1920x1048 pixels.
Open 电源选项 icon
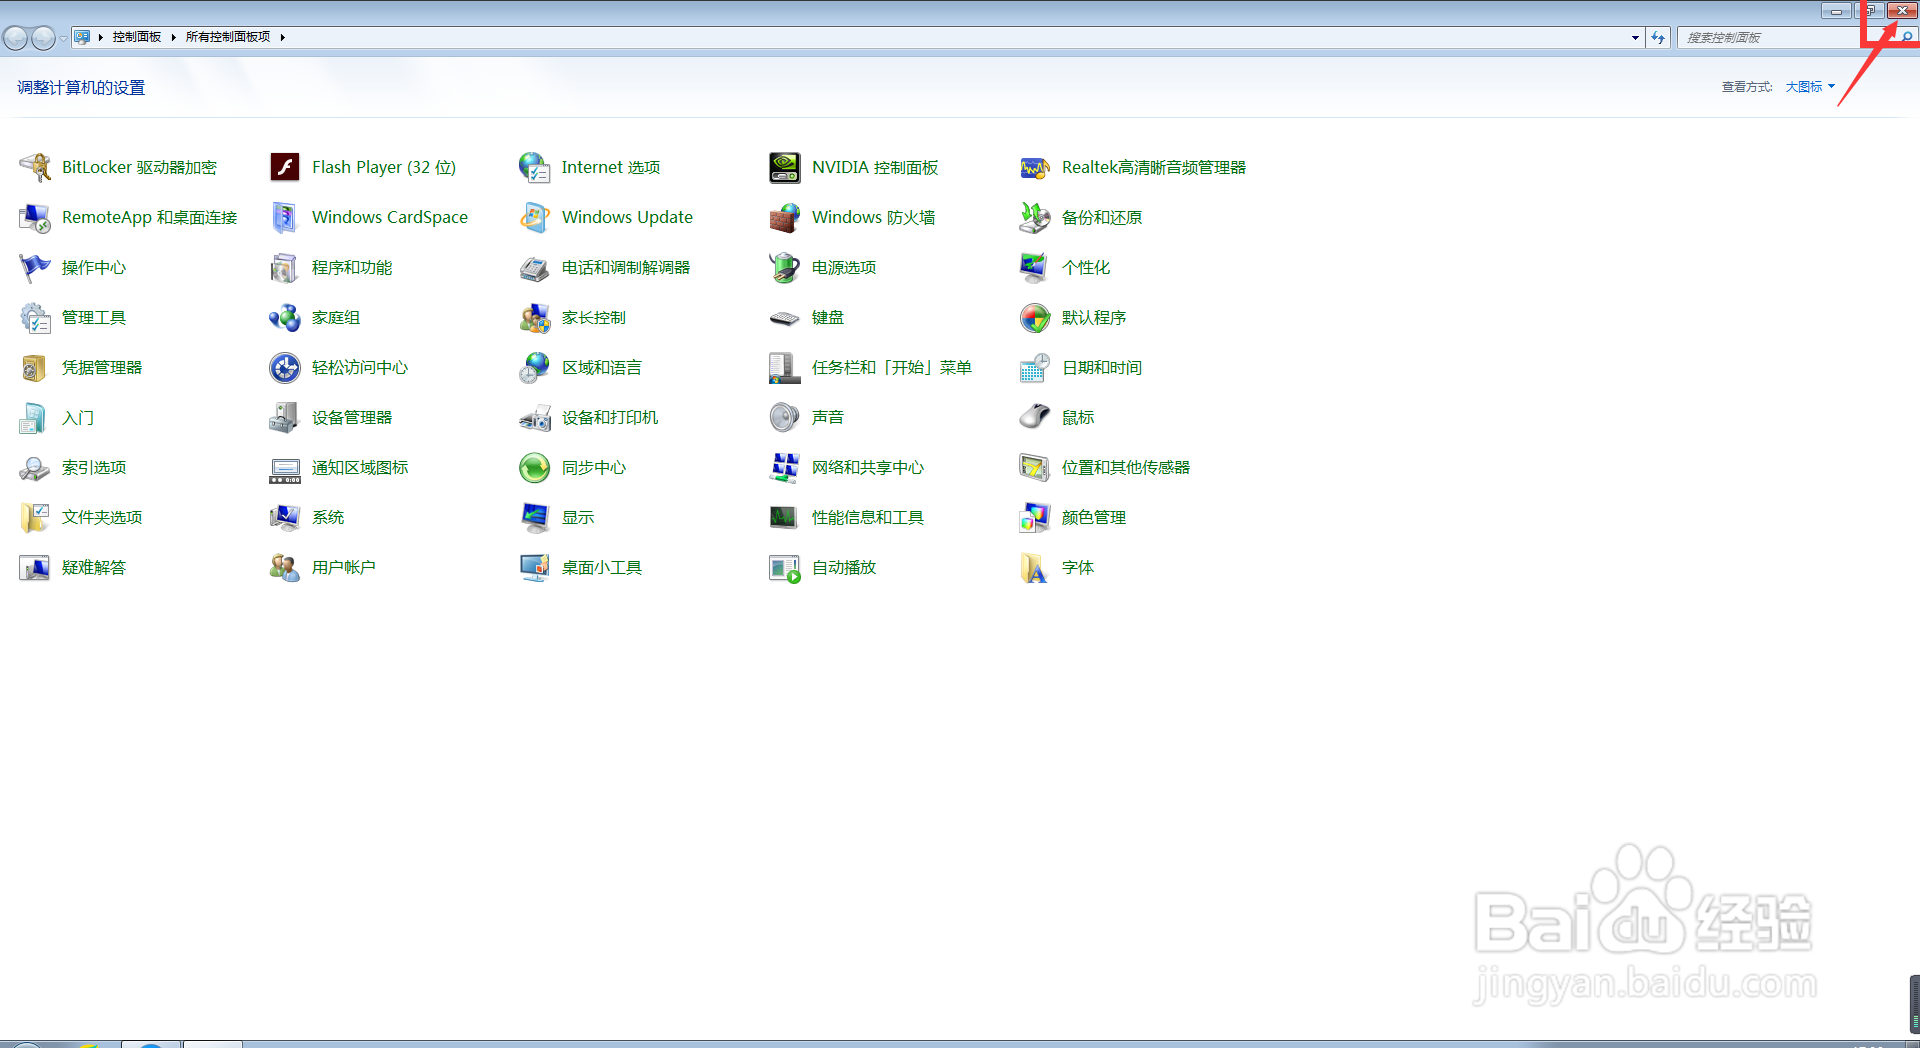785,267
